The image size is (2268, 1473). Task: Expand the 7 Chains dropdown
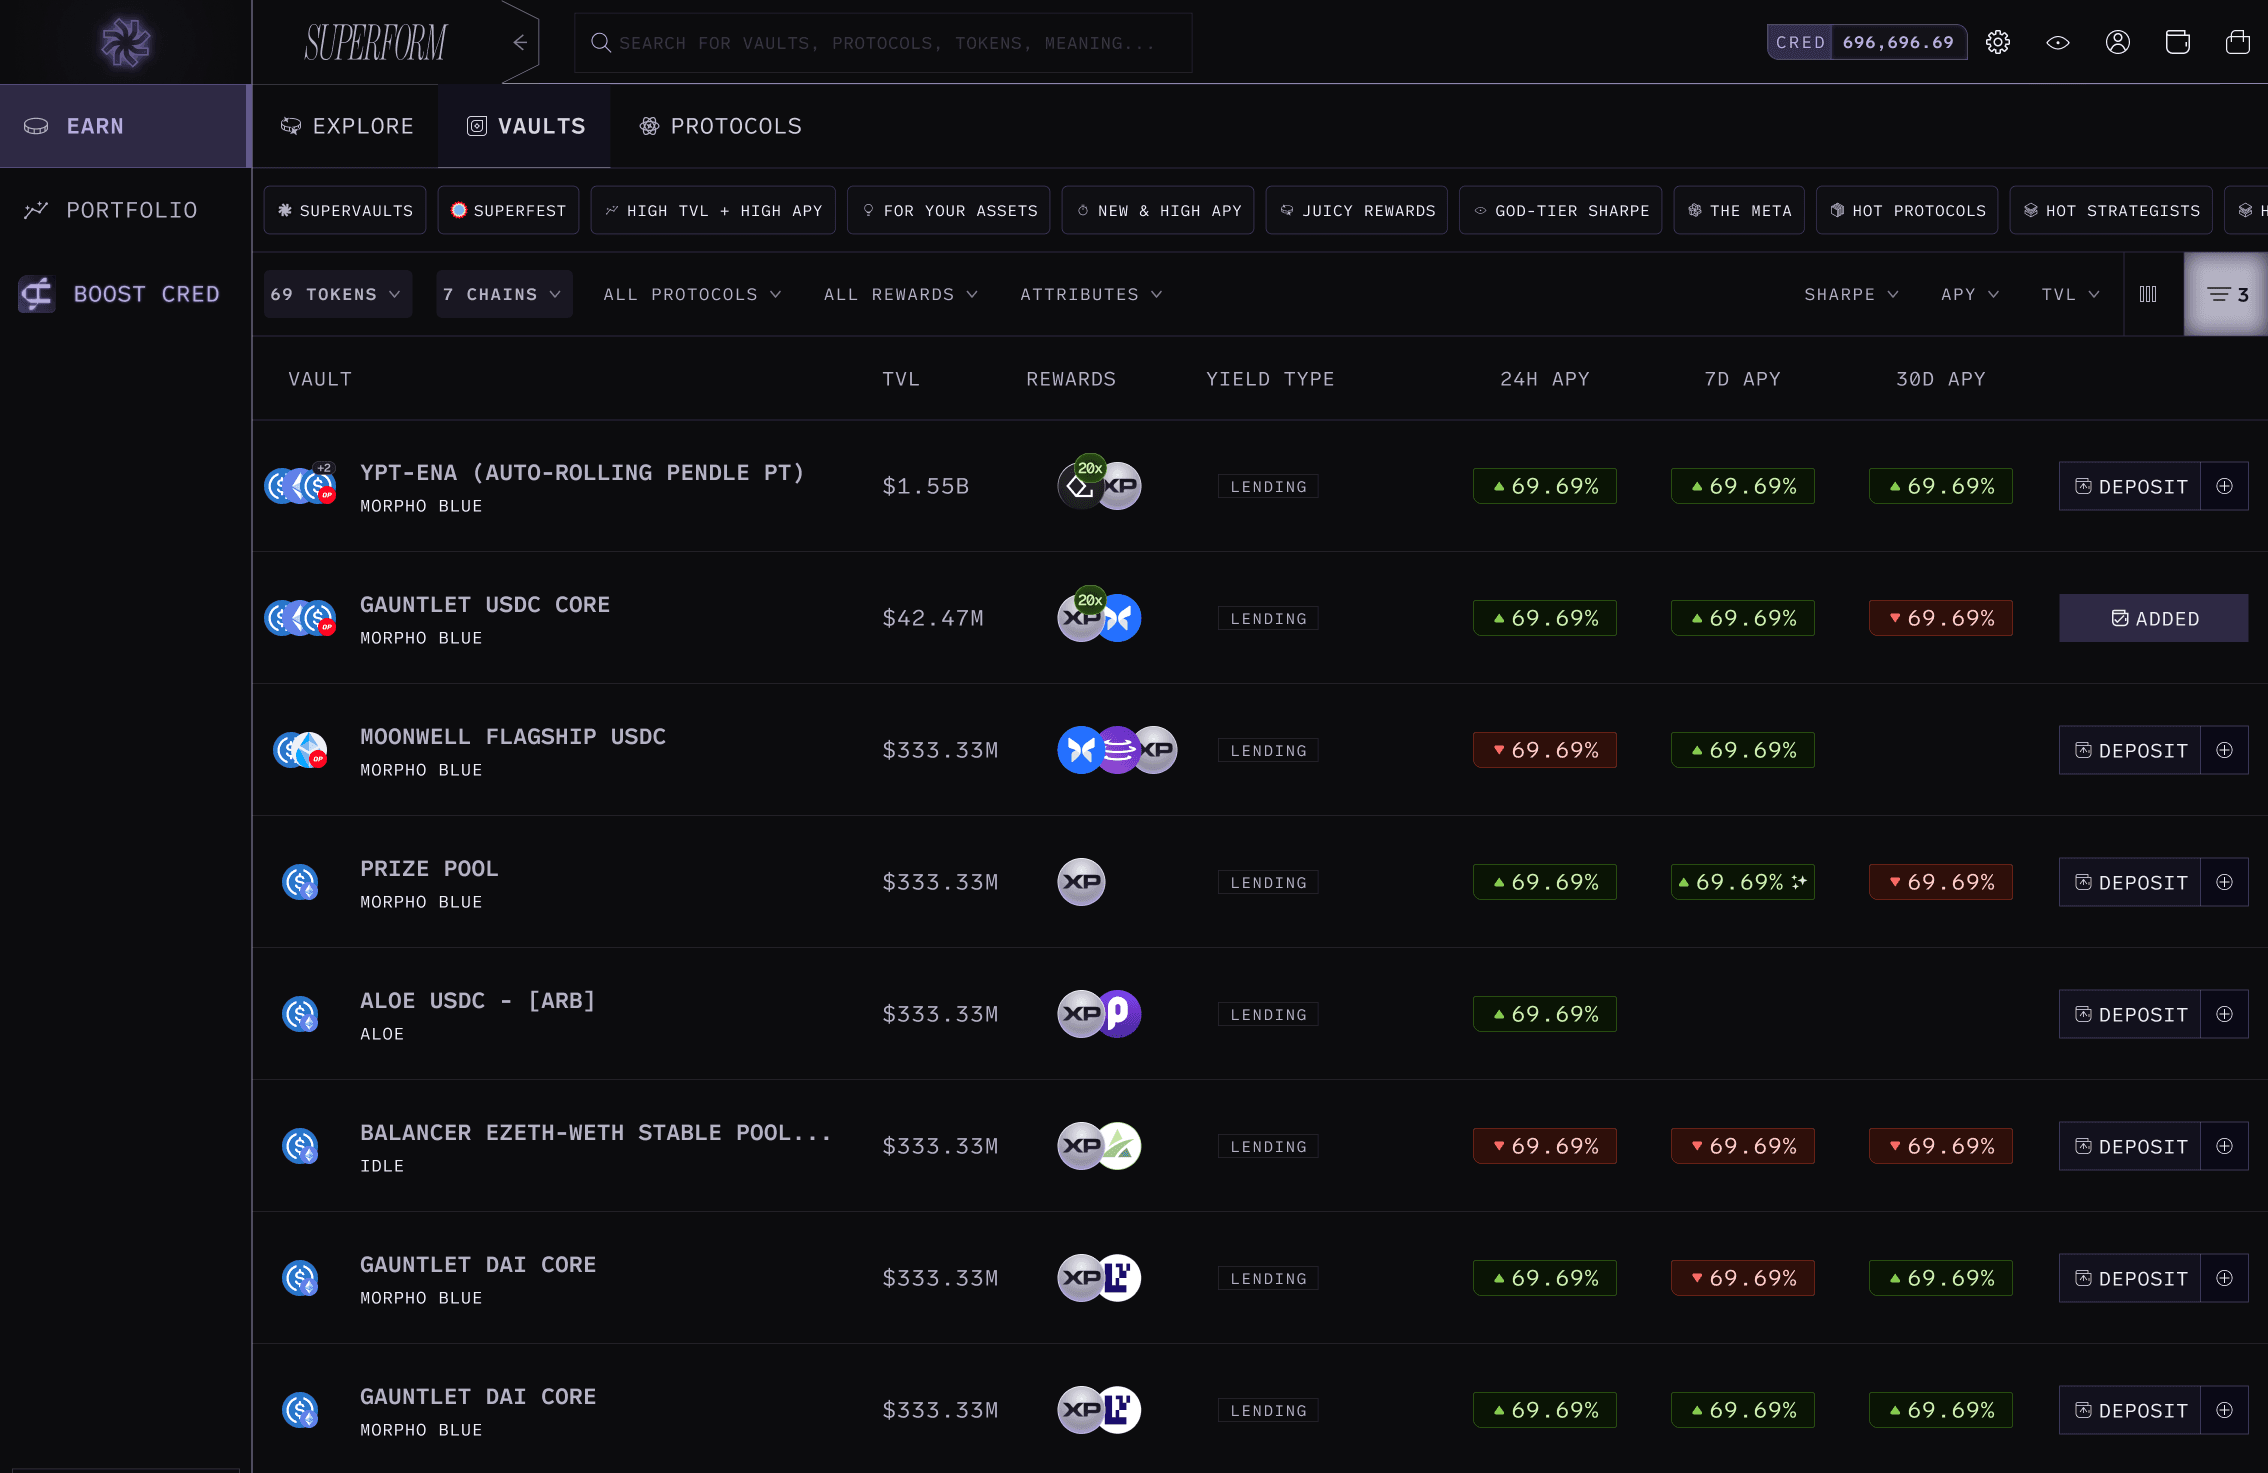[x=503, y=294]
